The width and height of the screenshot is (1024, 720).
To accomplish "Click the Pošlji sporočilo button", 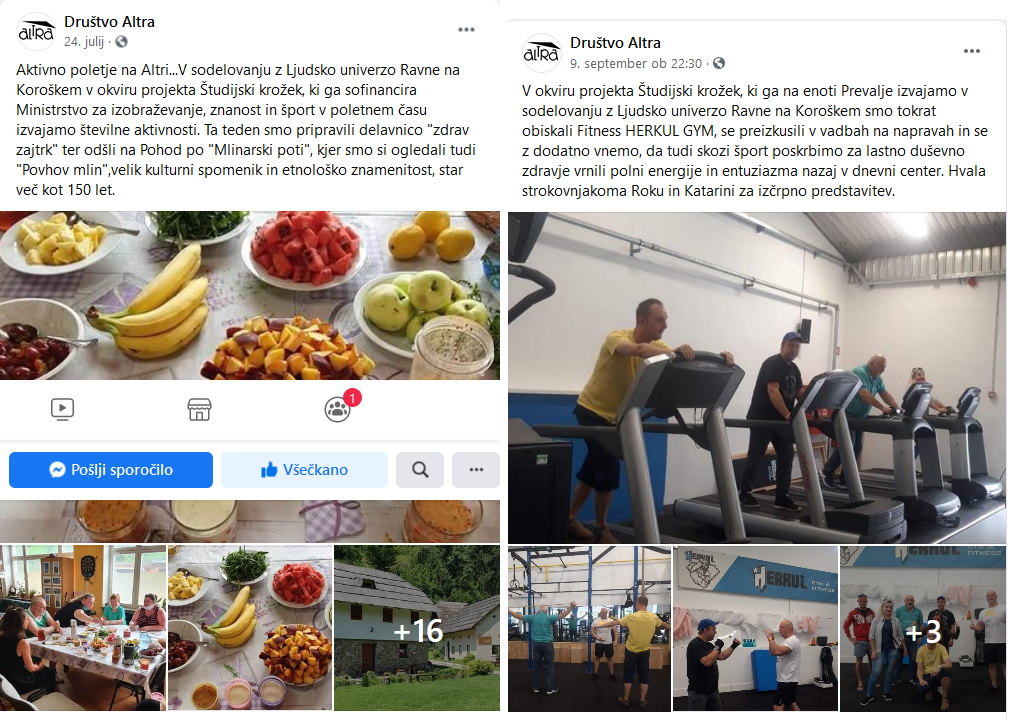I will coord(111,470).
